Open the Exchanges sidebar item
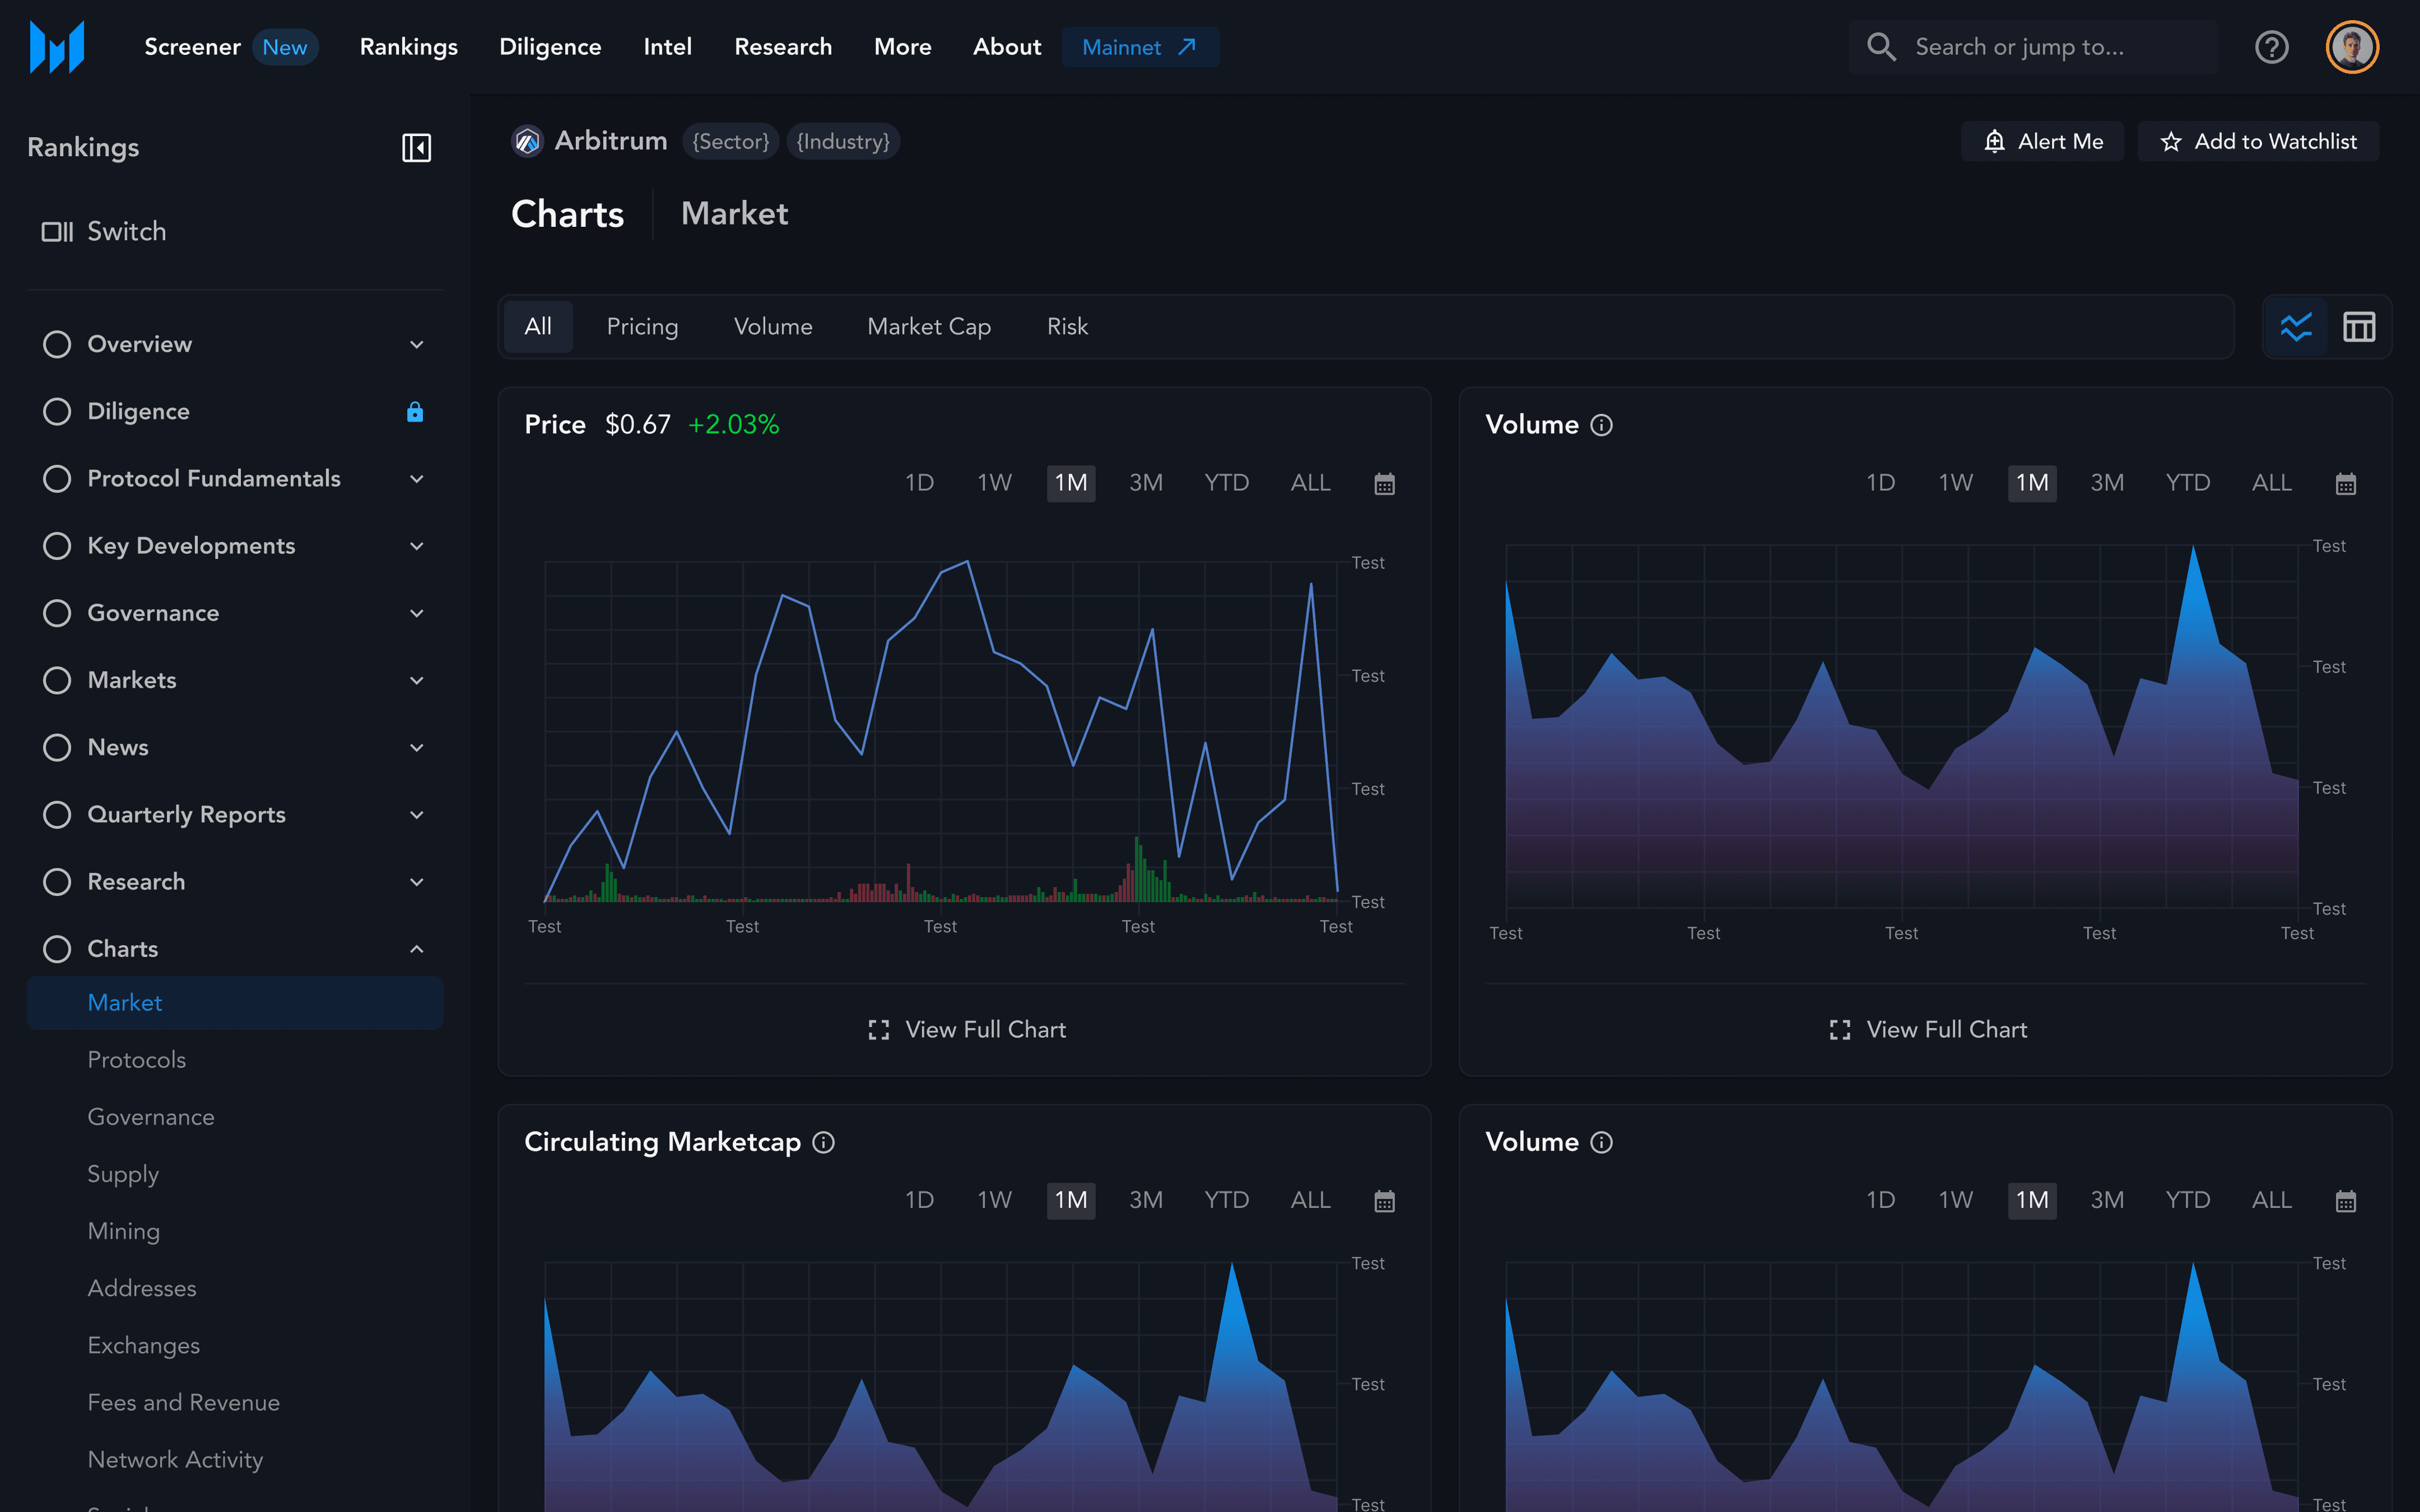This screenshot has width=2420, height=1512. pyautogui.click(x=144, y=1346)
